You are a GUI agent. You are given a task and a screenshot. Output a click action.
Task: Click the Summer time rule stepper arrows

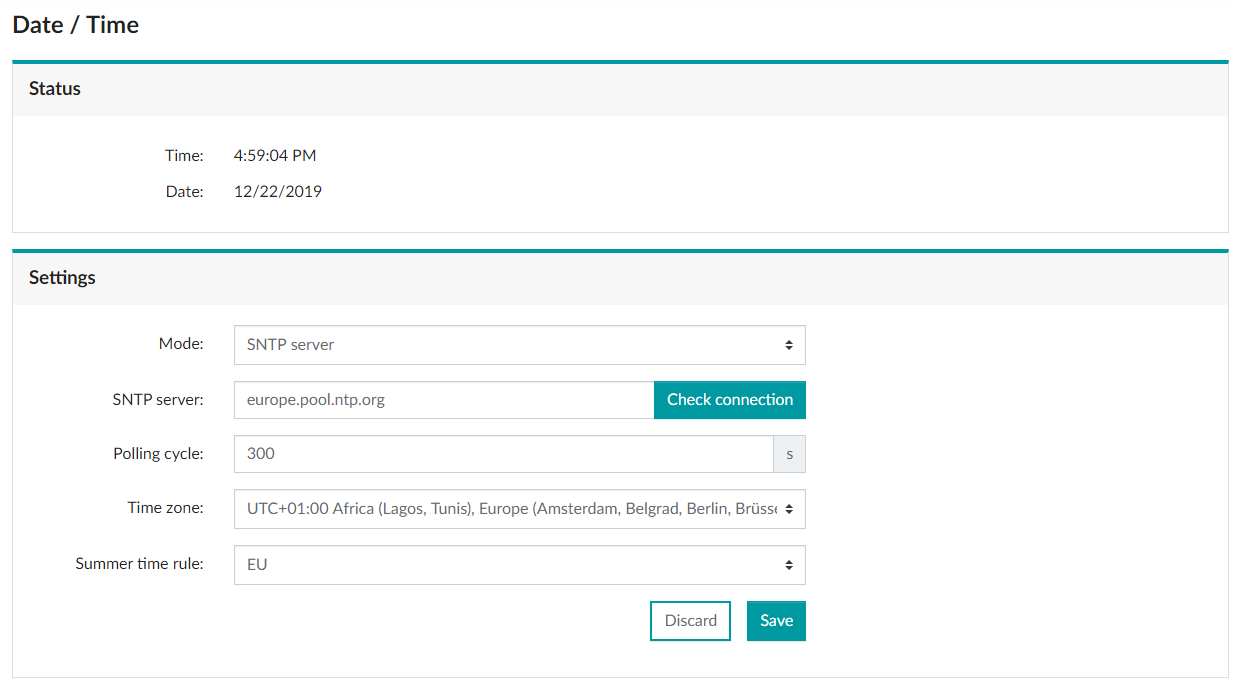[x=790, y=564]
